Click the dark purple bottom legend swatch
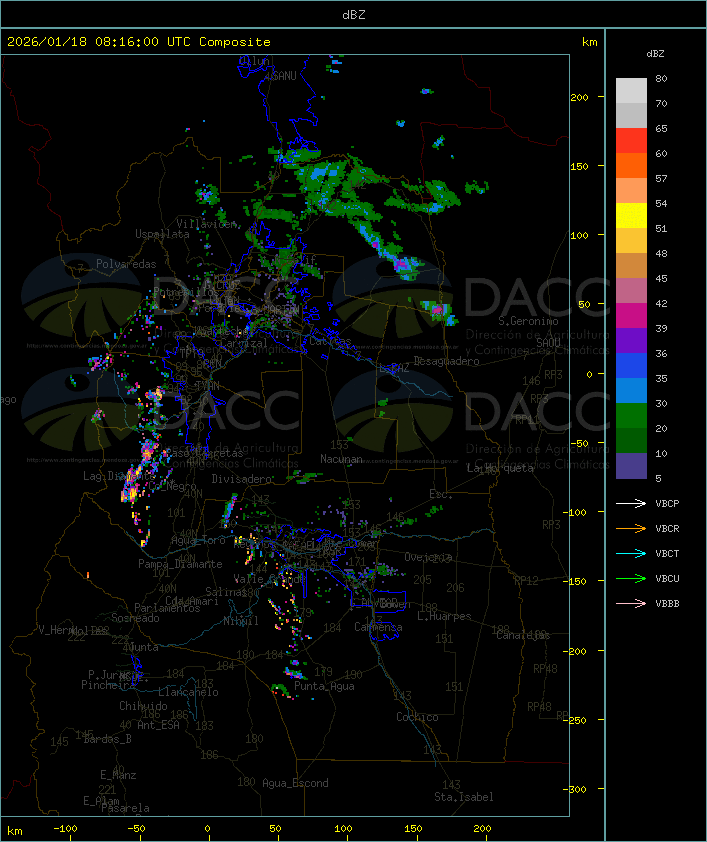 pos(631,466)
